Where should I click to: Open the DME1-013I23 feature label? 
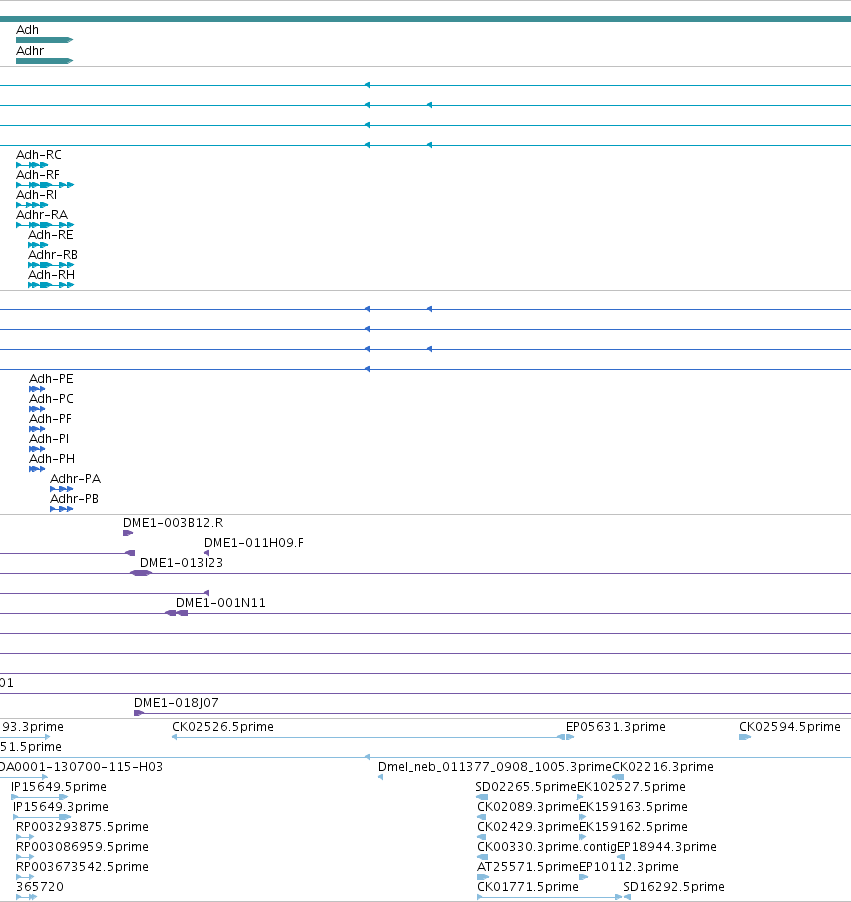[181, 563]
